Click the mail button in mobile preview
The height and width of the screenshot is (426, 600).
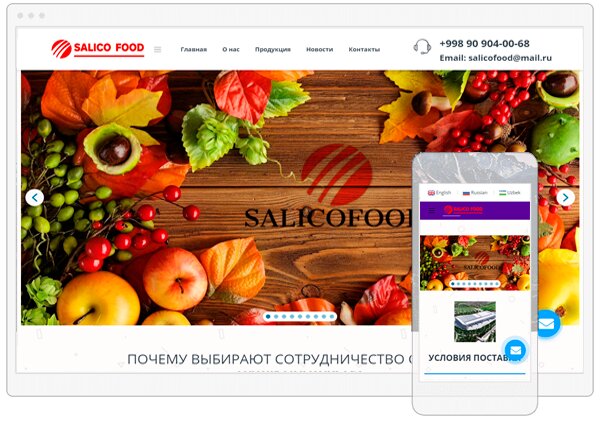[x=515, y=350]
